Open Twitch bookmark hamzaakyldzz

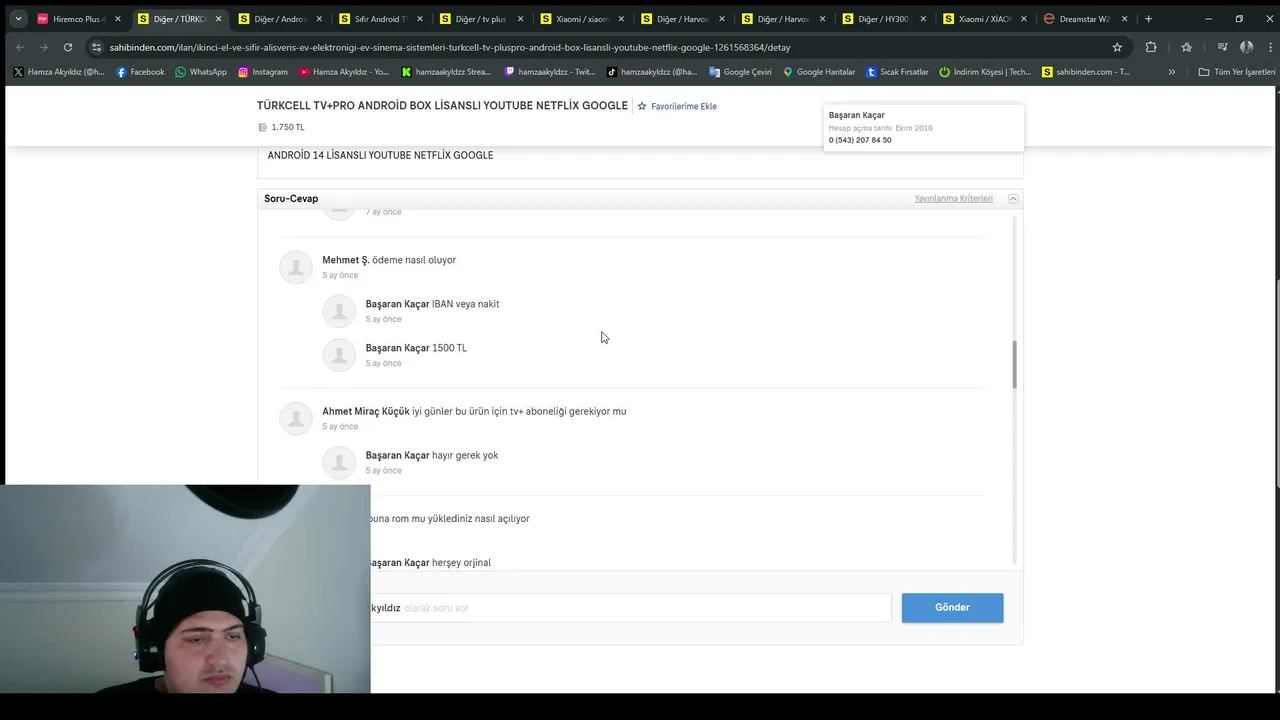coord(551,72)
